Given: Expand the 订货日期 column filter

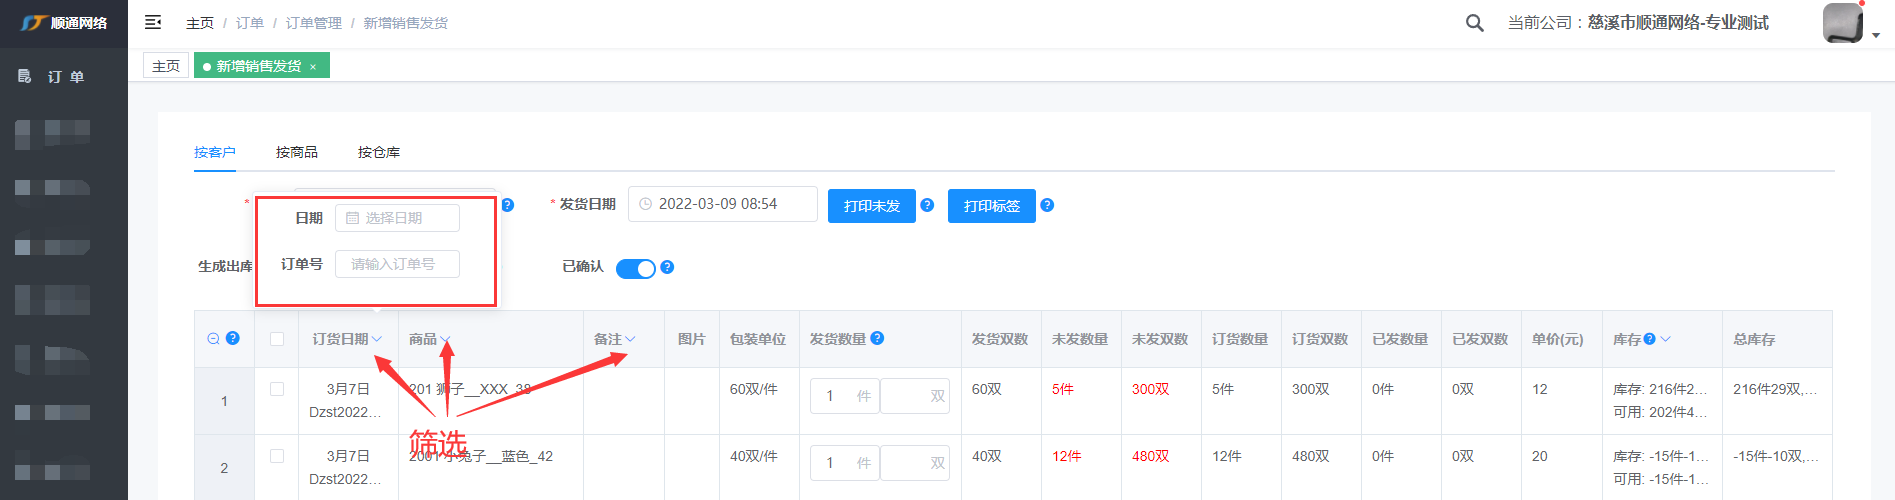Looking at the screenshot, I should (377, 340).
